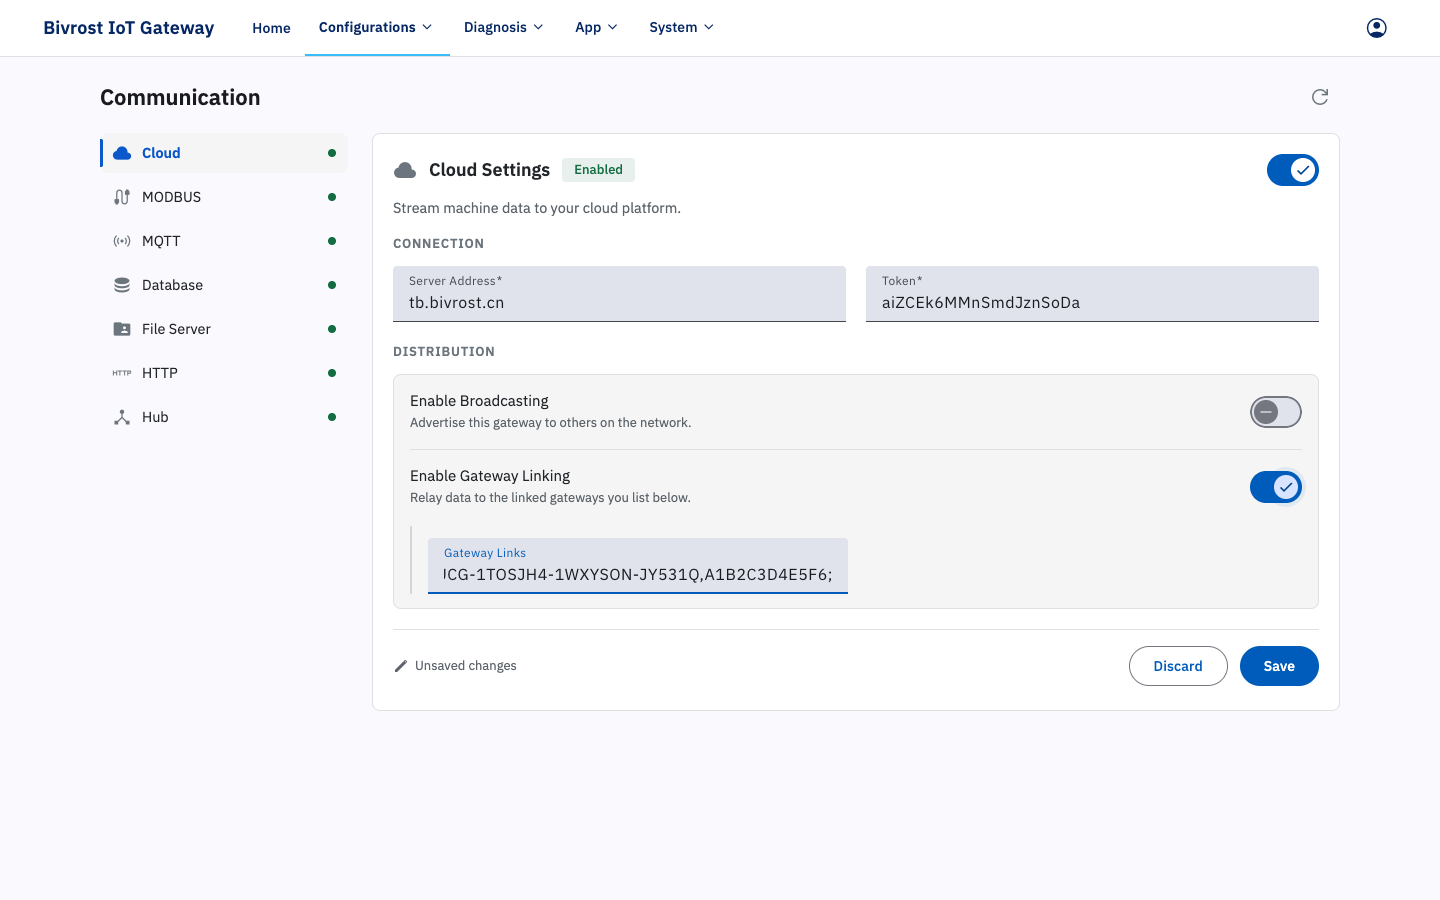Click the green status dot on MQTT row

click(332, 241)
